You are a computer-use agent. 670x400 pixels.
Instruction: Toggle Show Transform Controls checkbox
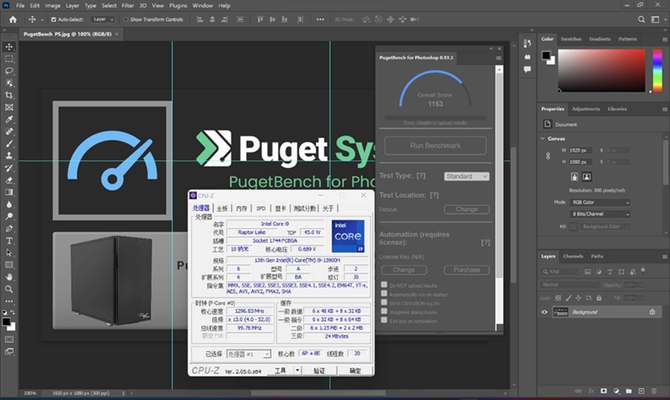(x=126, y=20)
